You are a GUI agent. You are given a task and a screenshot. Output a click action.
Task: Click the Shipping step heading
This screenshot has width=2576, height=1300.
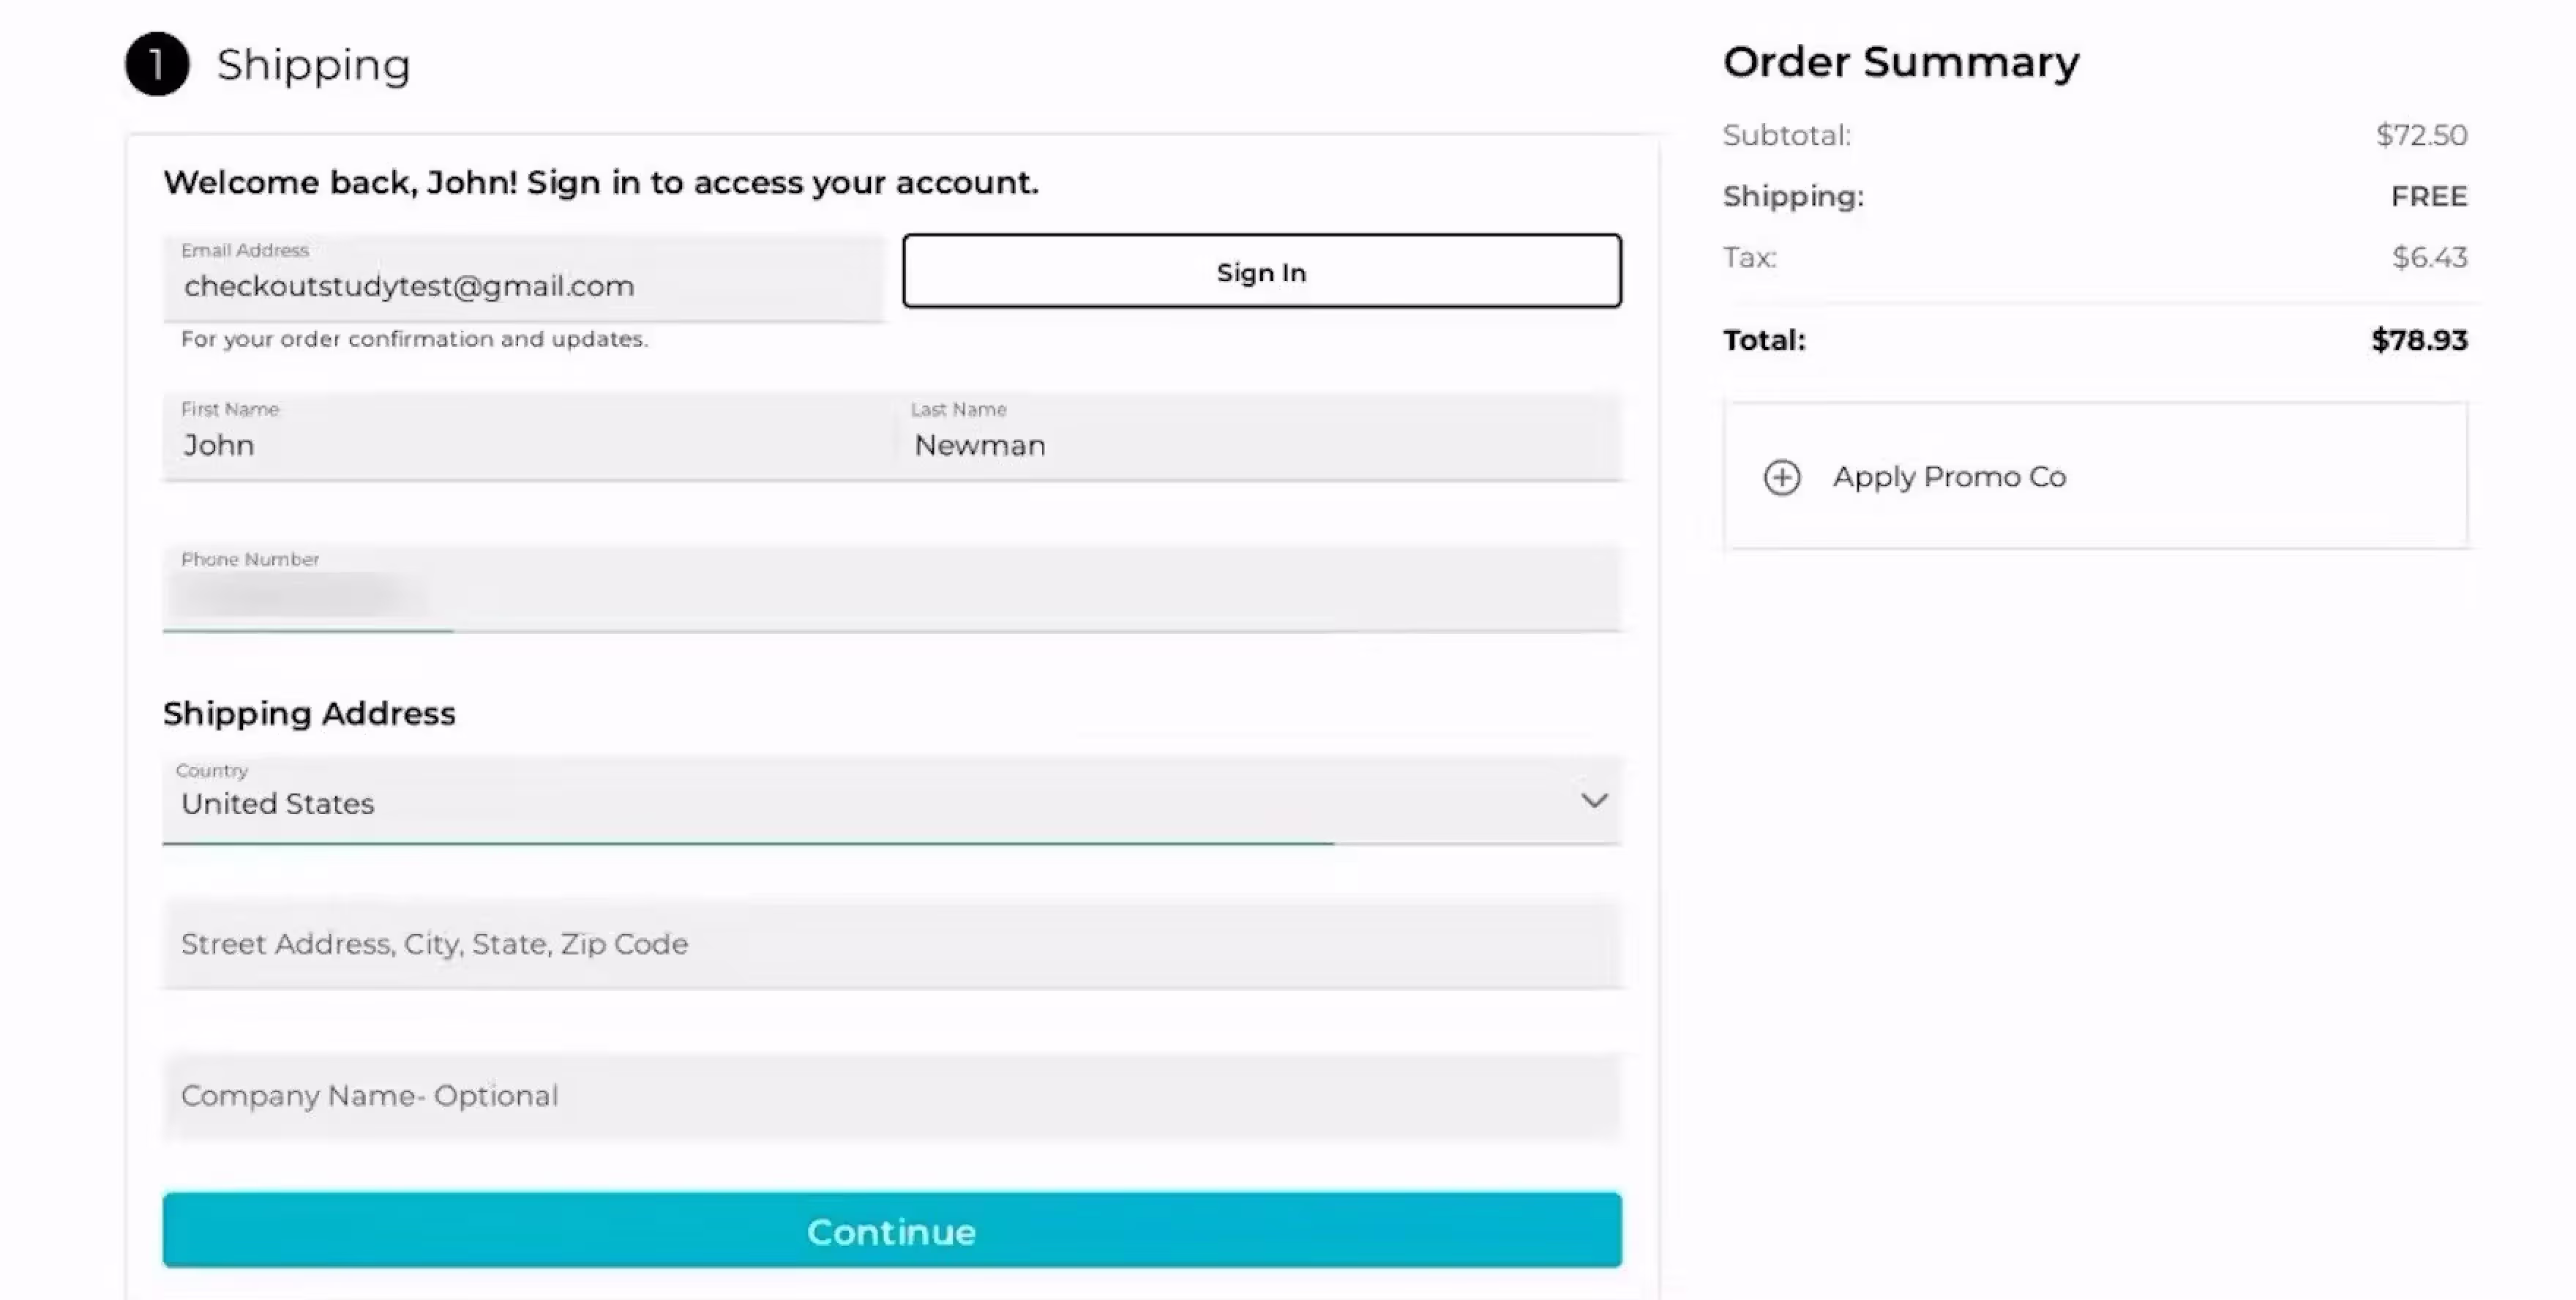click(313, 65)
